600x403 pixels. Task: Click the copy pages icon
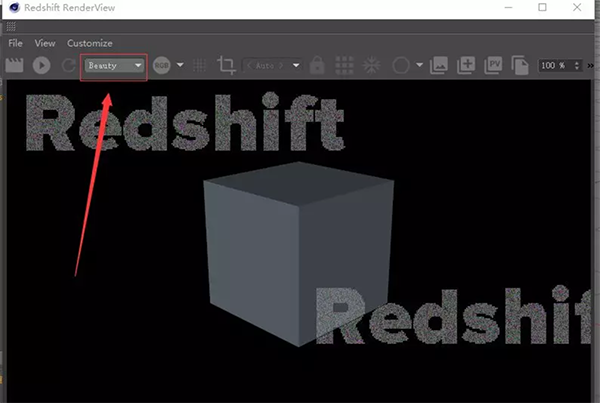click(x=520, y=65)
